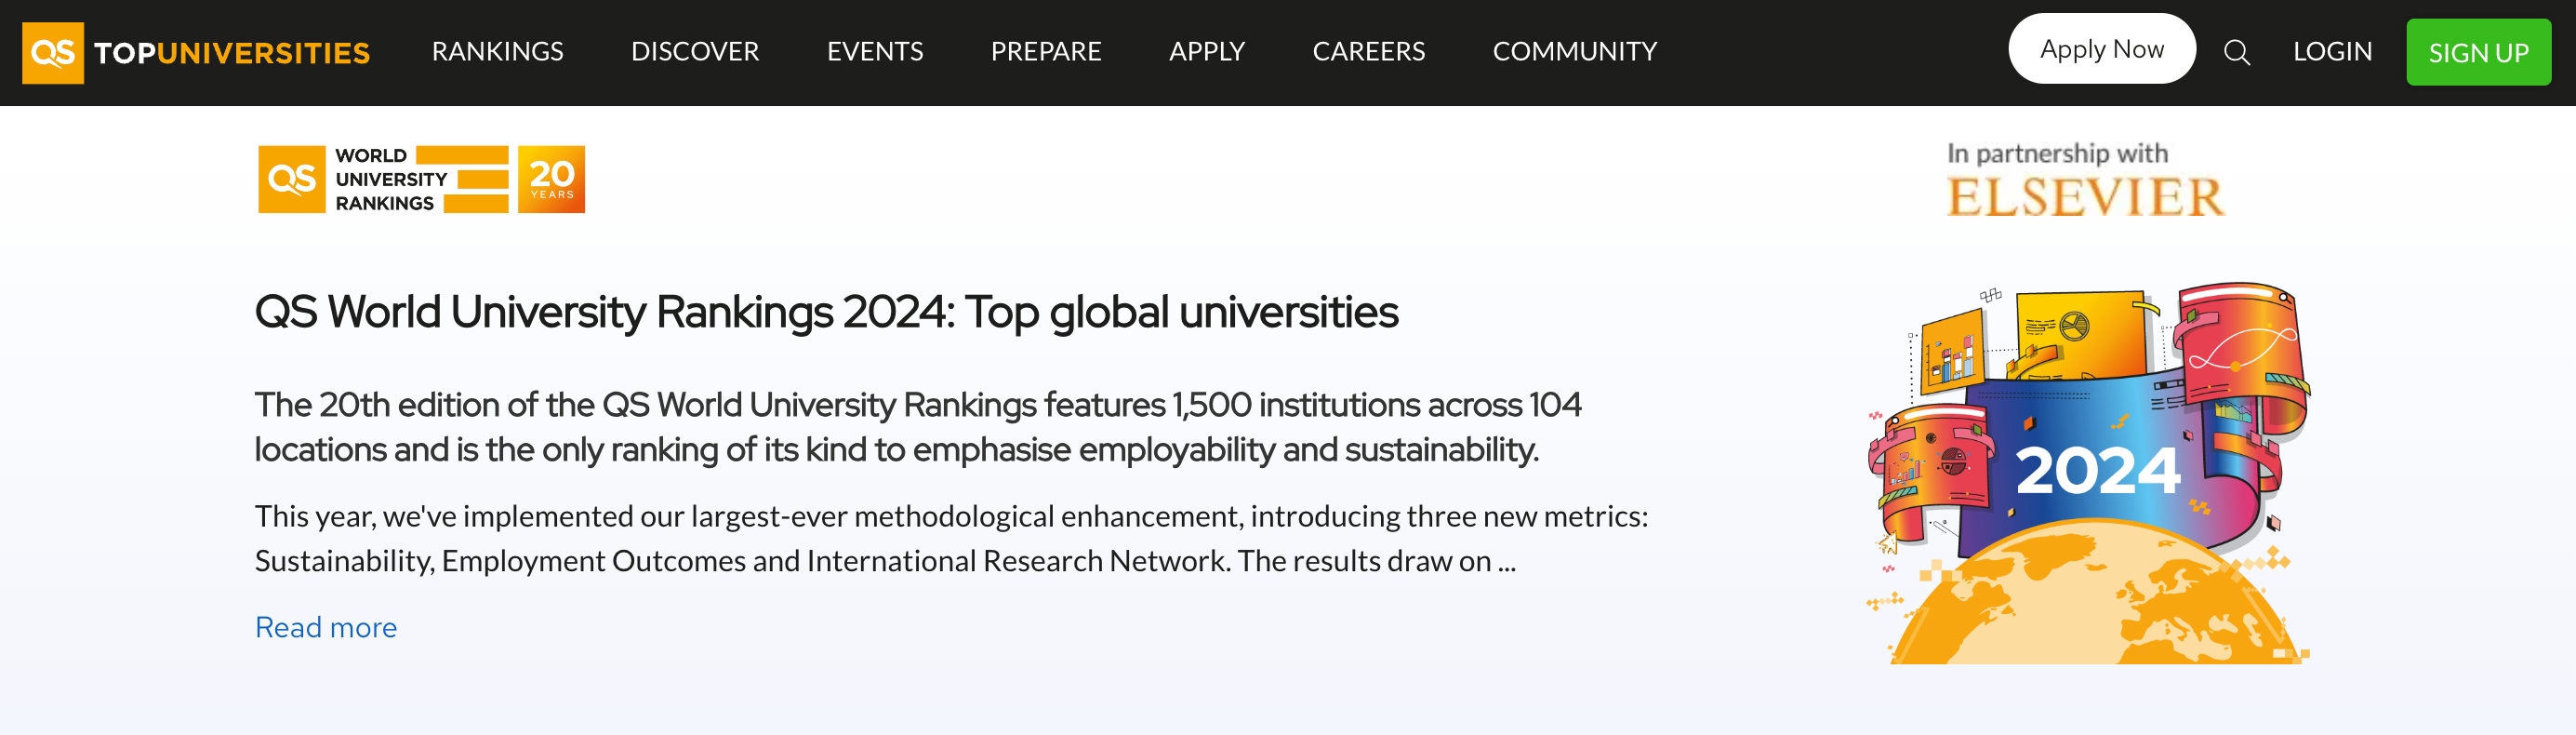Click the paragraph starting 'This year, we've implemented'

pos(951,538)
